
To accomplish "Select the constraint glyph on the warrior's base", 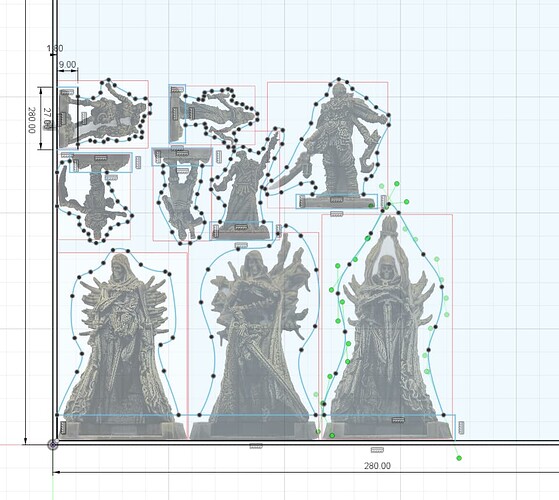I will pos(337,200).
